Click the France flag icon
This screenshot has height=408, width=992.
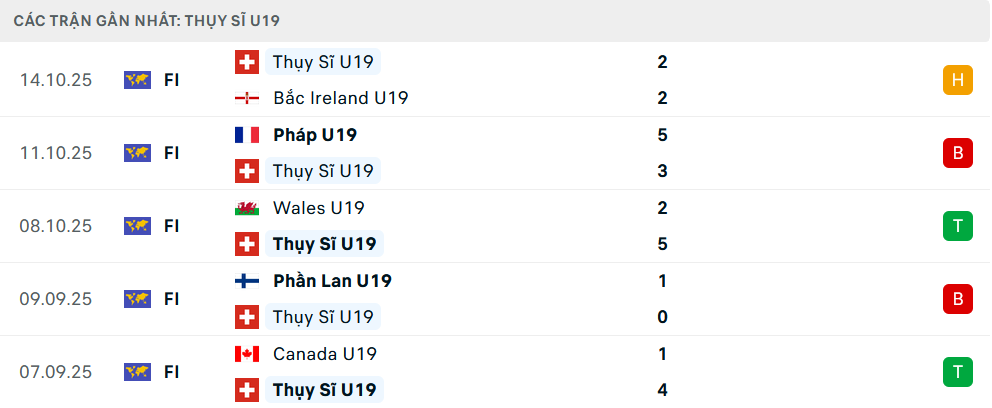click(x=246, y=135)
